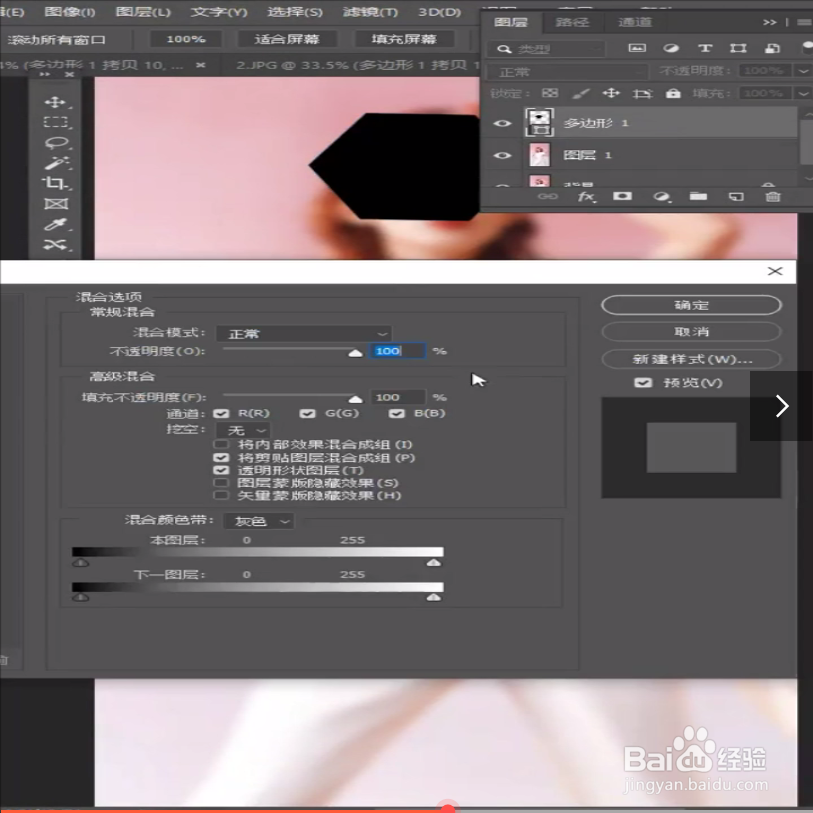This screenshot has width=813, height=813.
Task: Toggle visibility of 图层 1
Action: 503,155
